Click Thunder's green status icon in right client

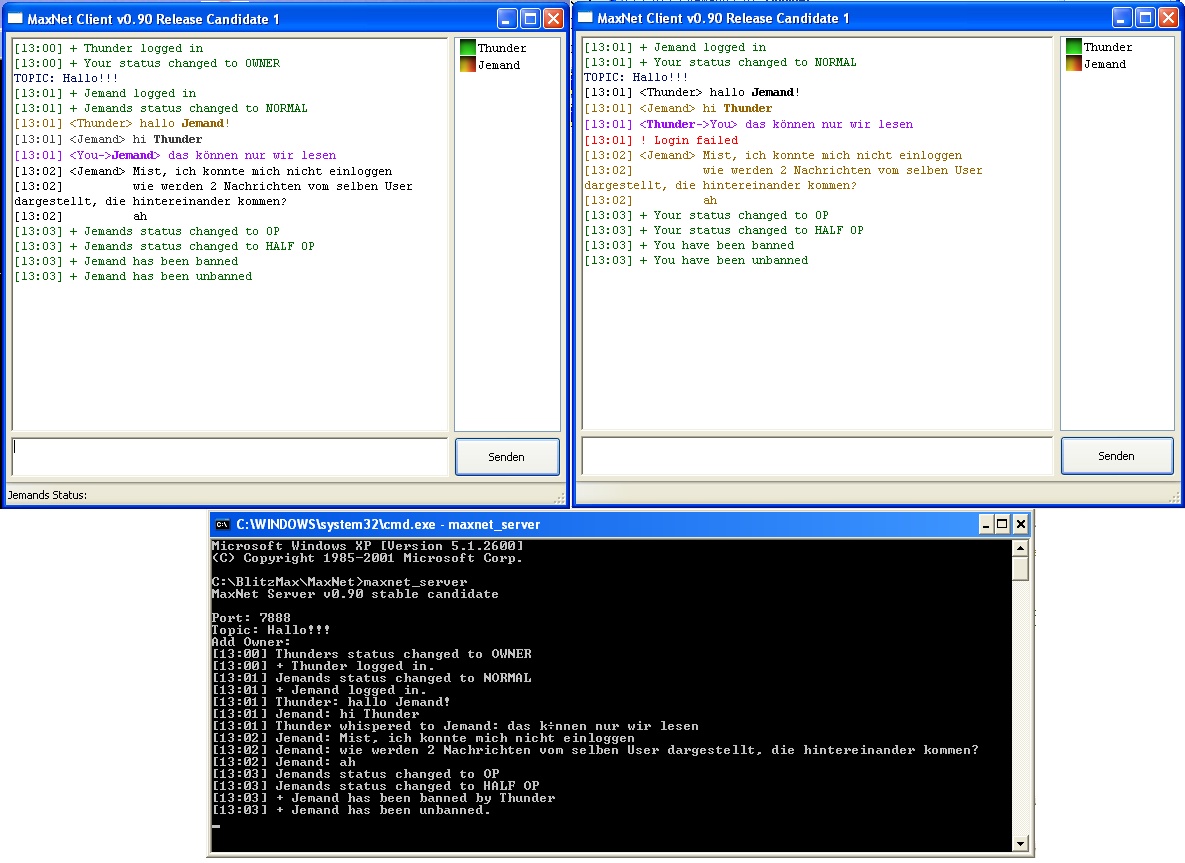[1073, 47]
